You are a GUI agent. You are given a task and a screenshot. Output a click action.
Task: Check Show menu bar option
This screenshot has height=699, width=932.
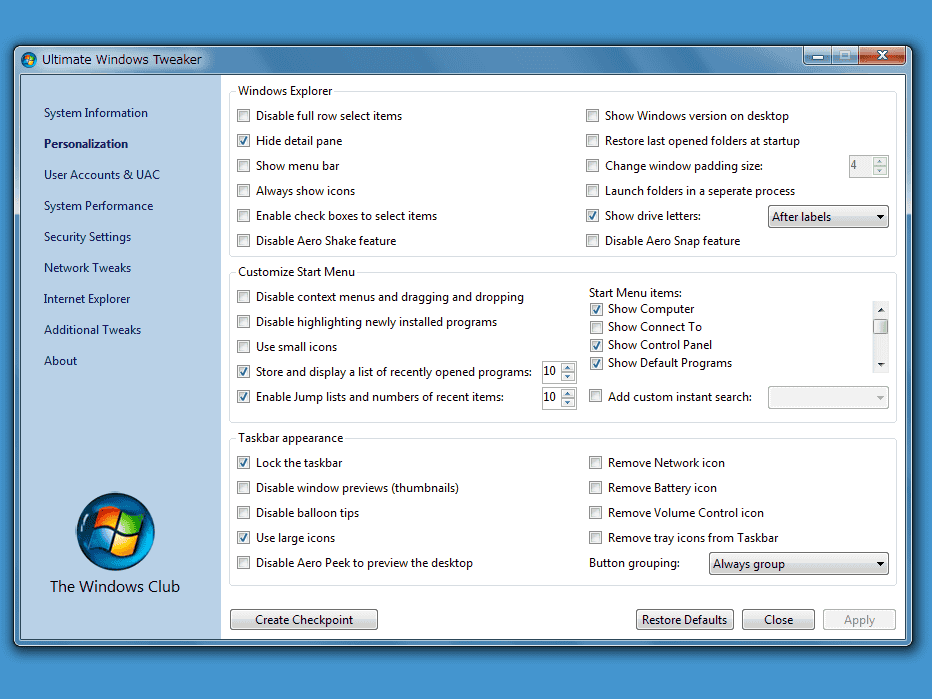(x=243, y=166)
